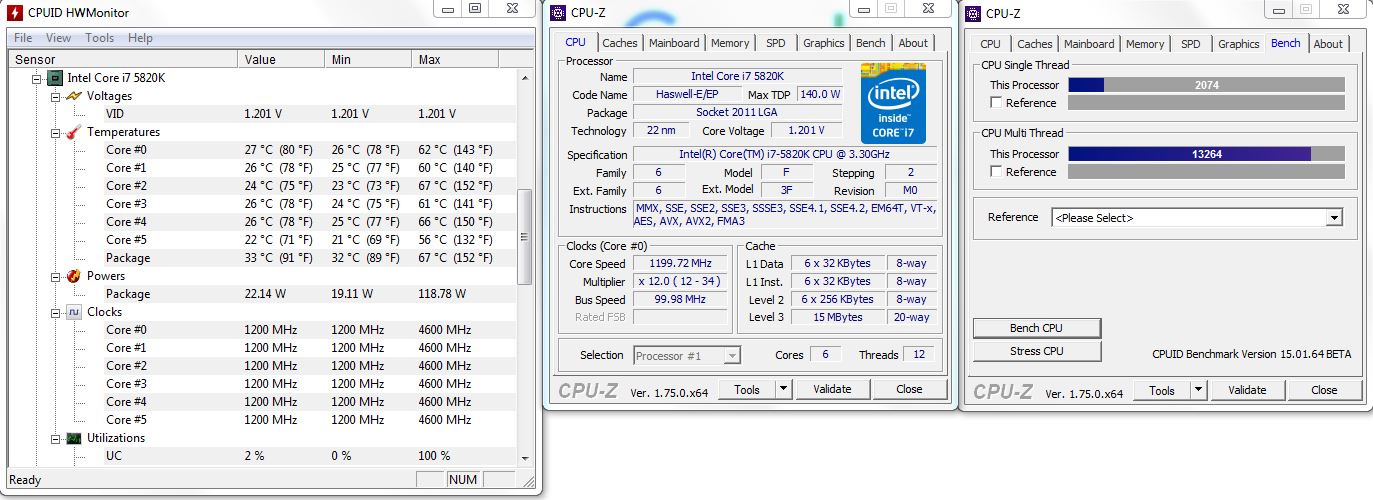
Task: Click the Bench CPU button
Action: (x=1037, y=328)
